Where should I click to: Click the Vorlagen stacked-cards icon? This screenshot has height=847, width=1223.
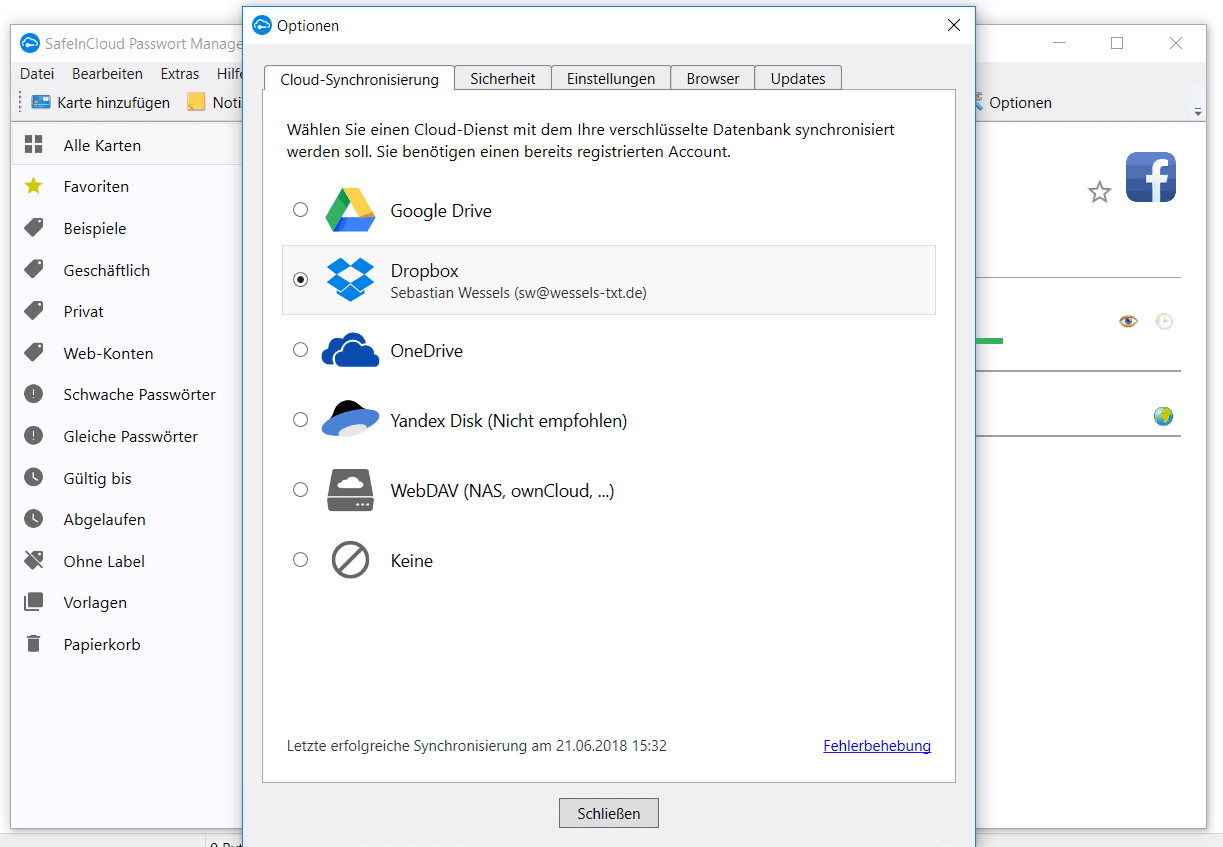[34, 602]
